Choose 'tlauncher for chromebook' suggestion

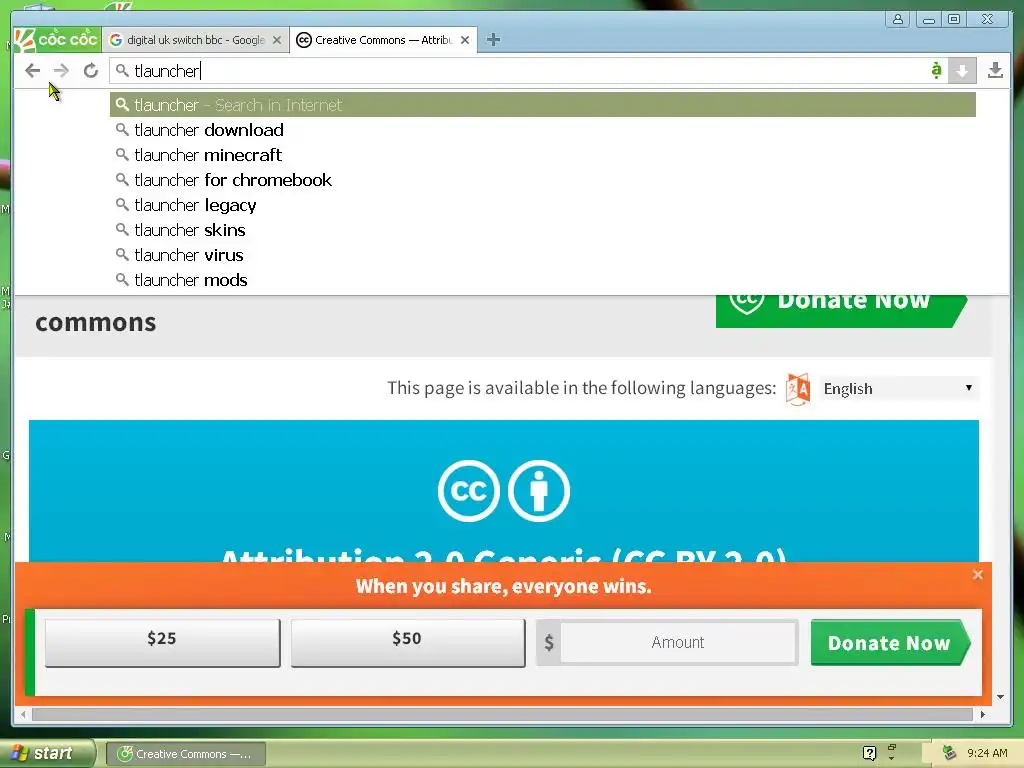(543, 180)
